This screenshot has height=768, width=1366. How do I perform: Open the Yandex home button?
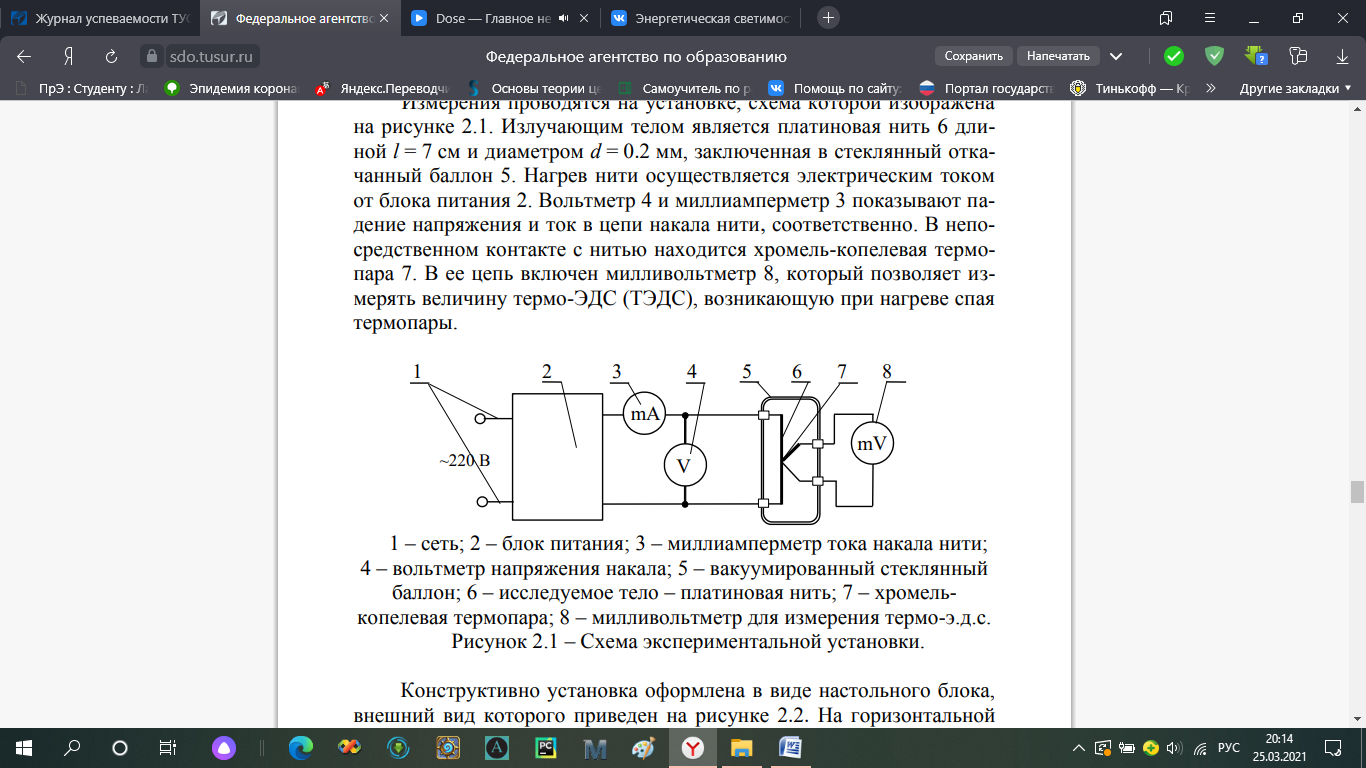pyautogui.click(x=68, y=56)
